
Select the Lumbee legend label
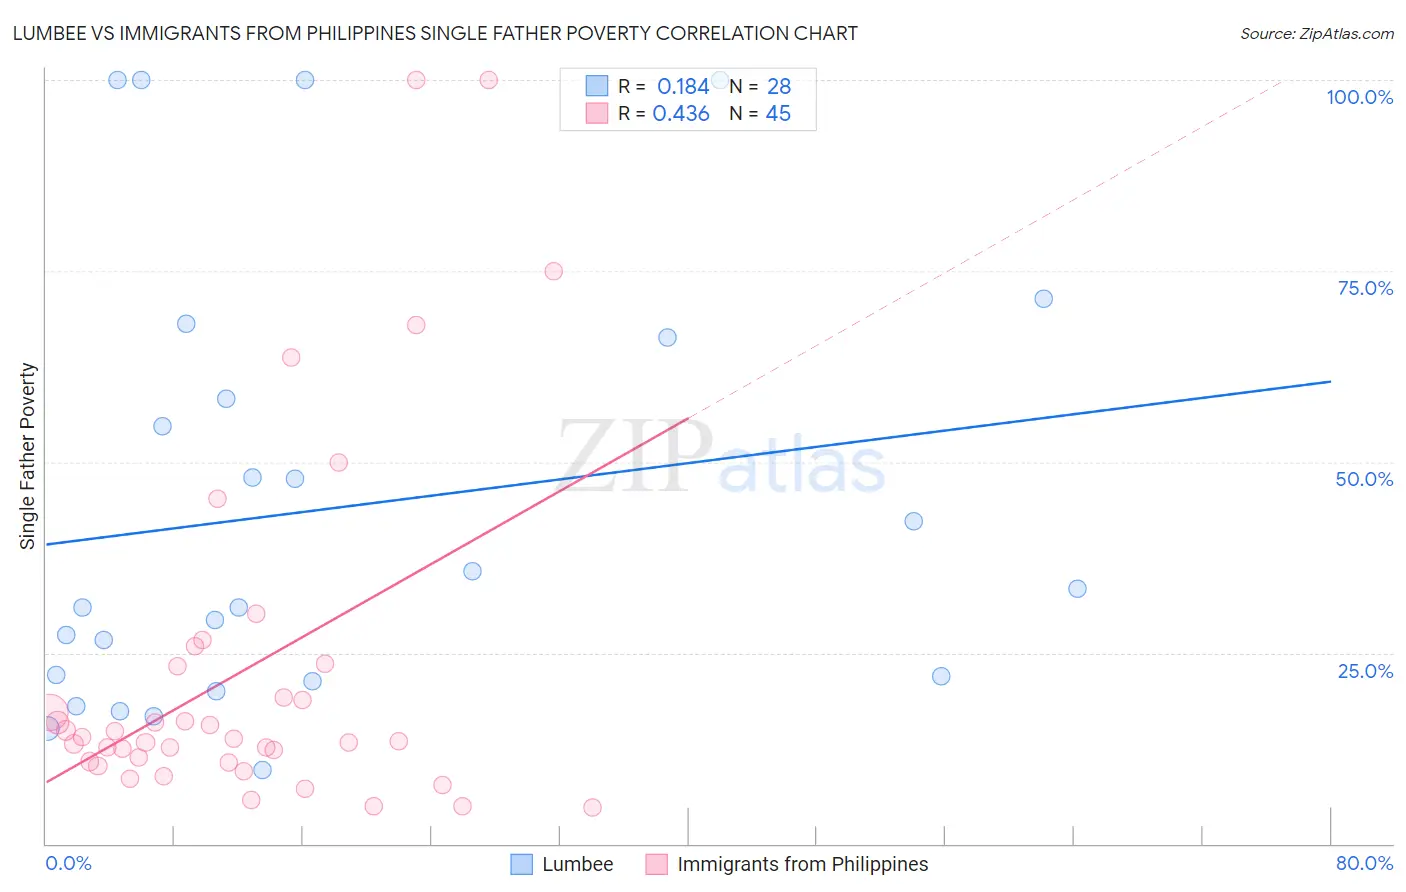pos(578,864)
